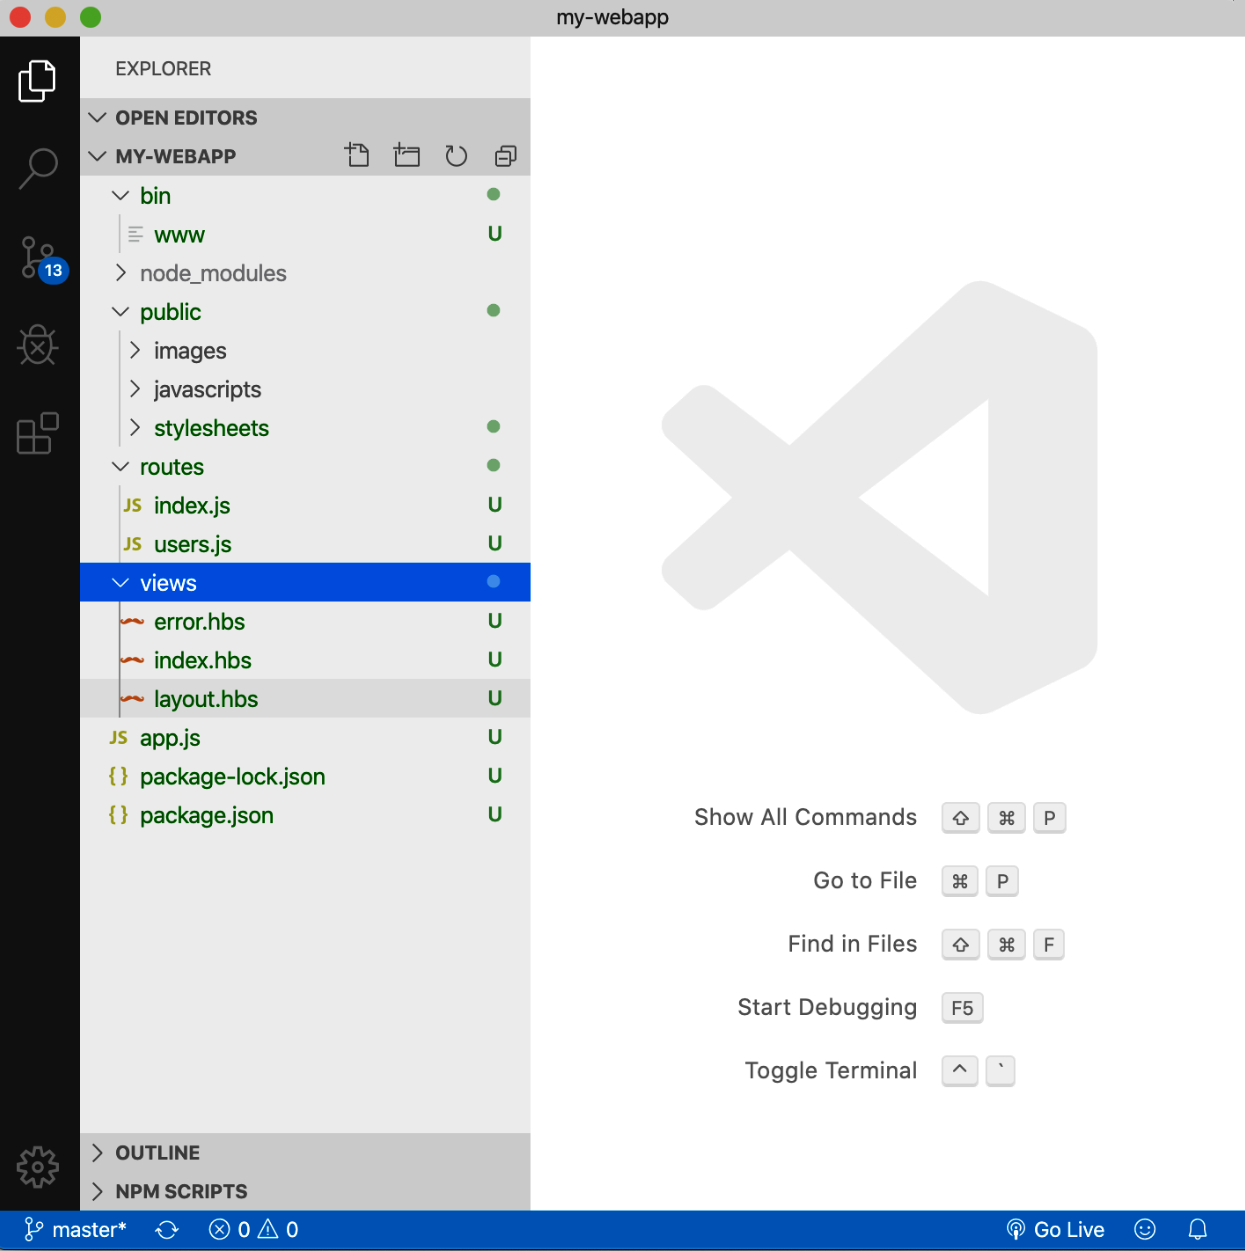This screenshot has width=1245, height=1251.
Task: Open the Manage gear settings icon
Action: pos(38,1166)
